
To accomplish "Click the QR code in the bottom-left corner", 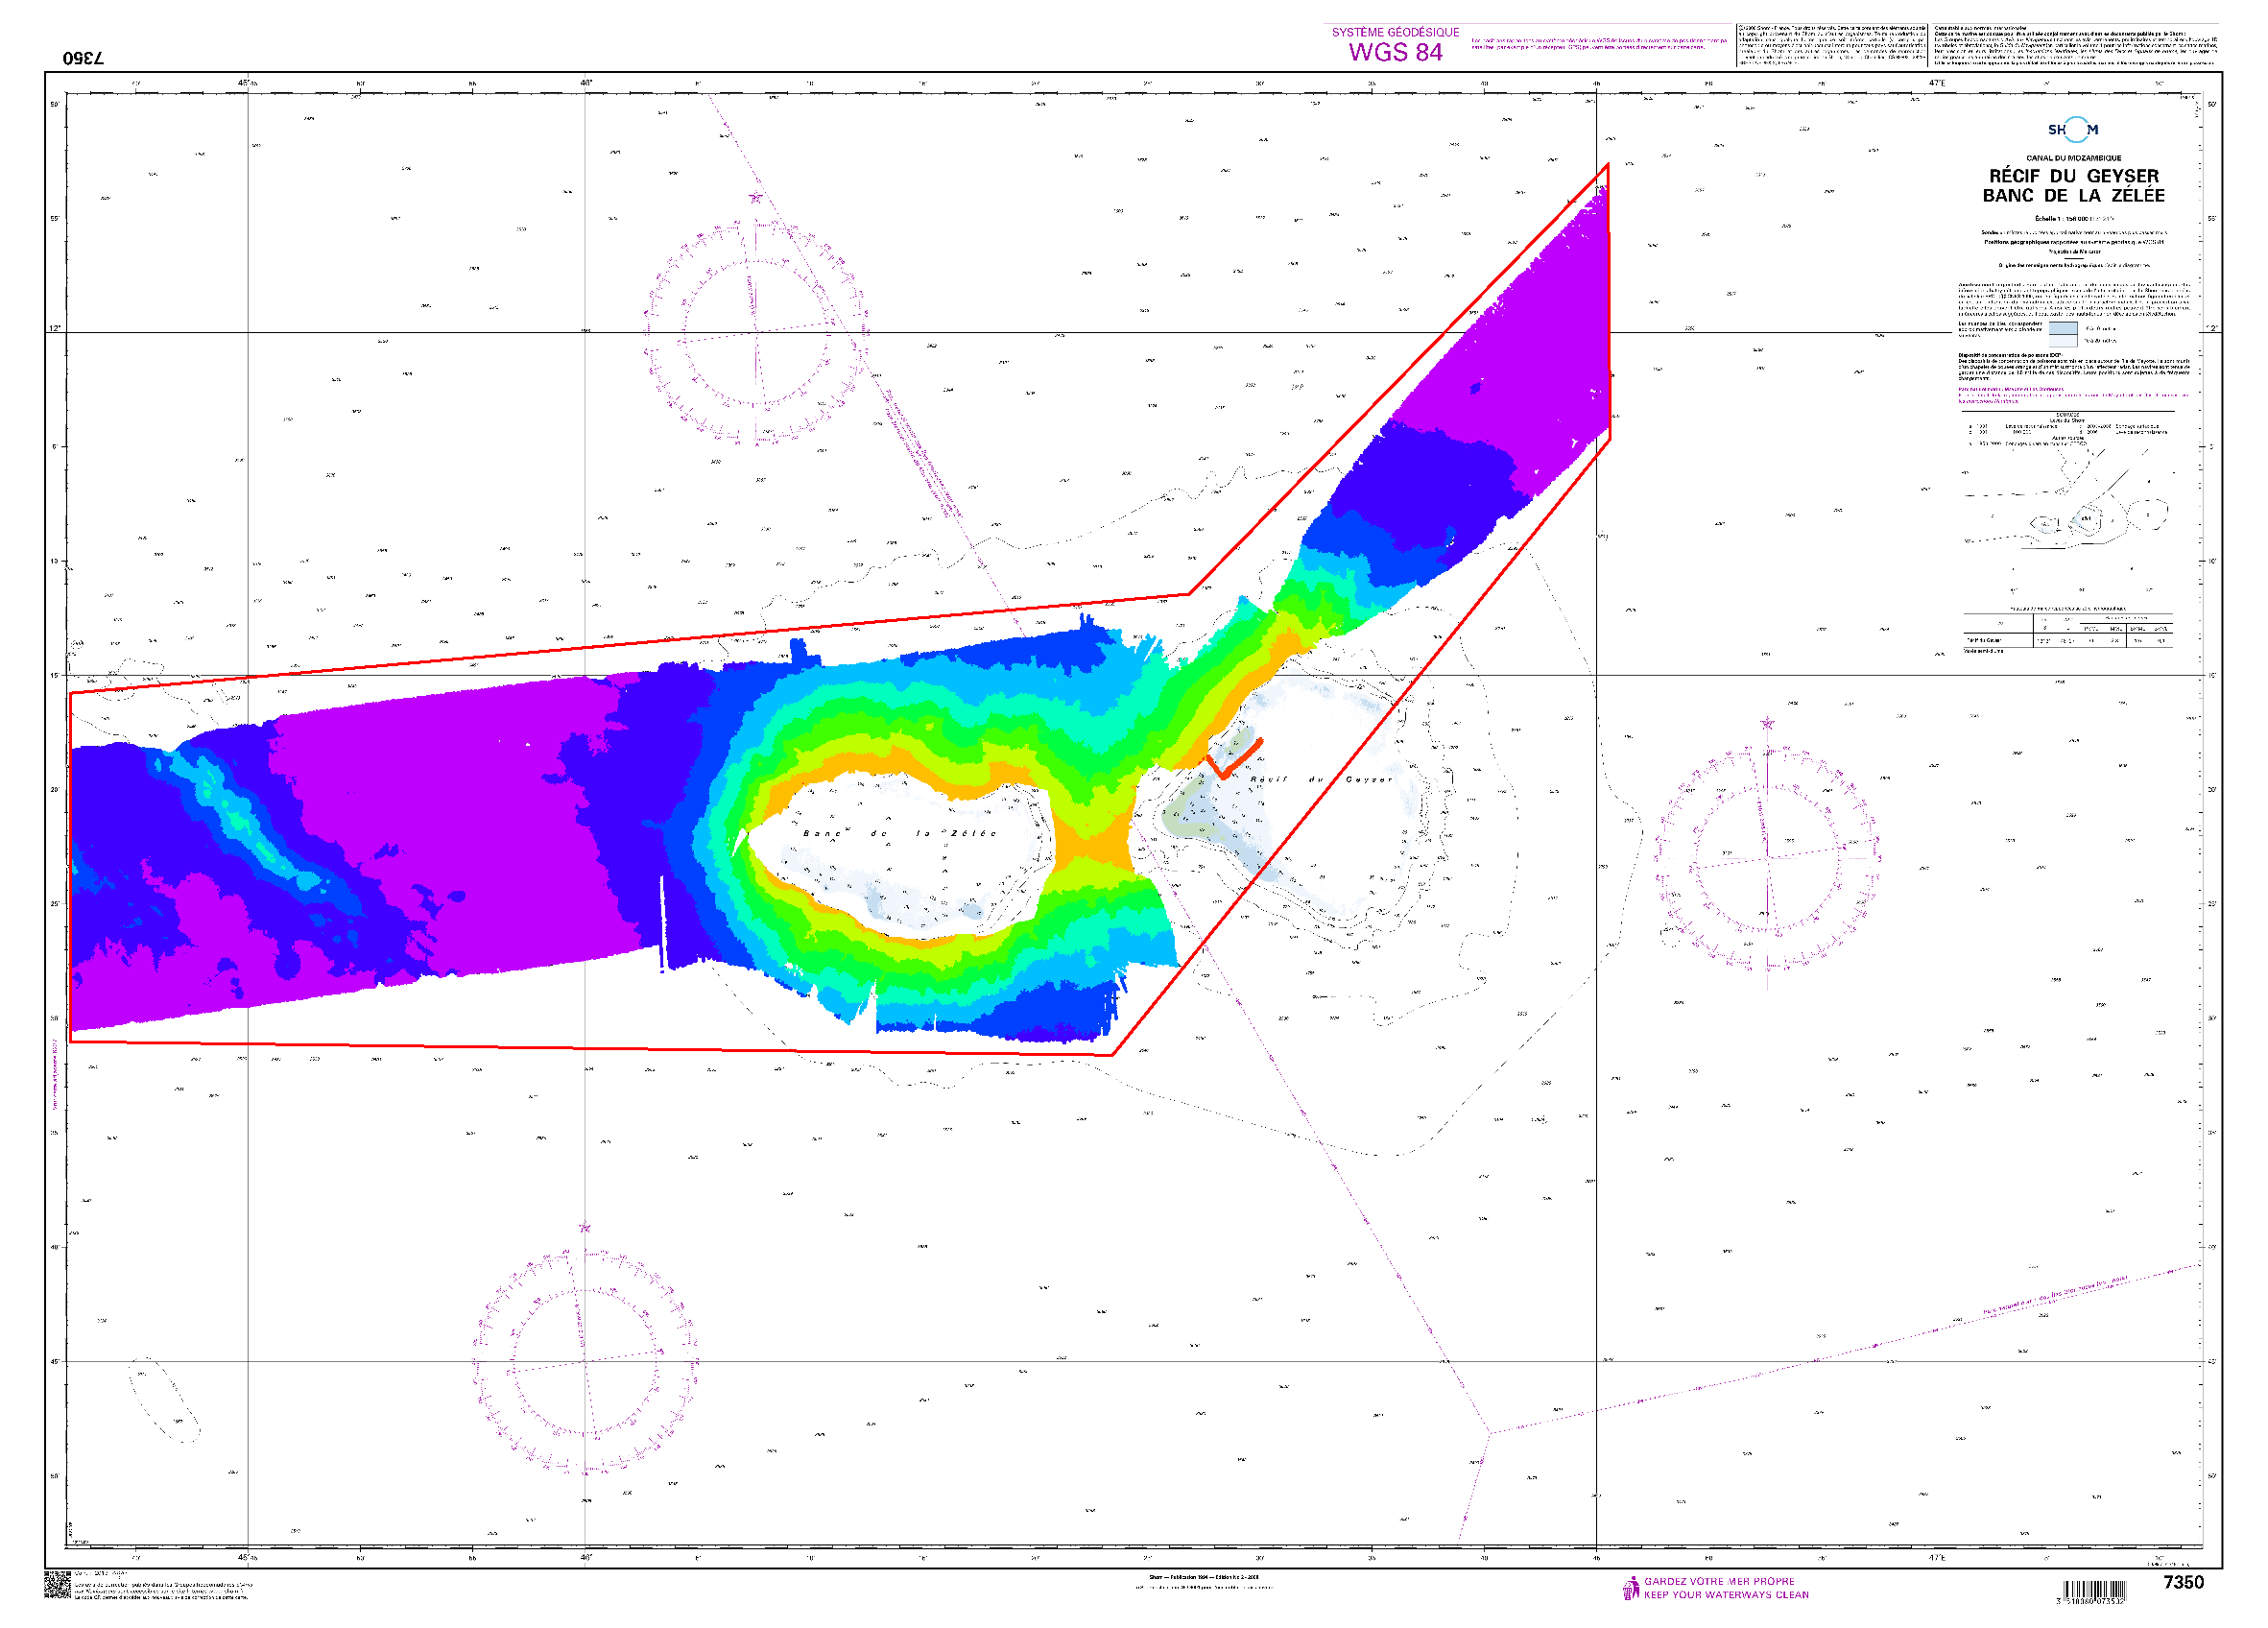I will (57, 1584).
